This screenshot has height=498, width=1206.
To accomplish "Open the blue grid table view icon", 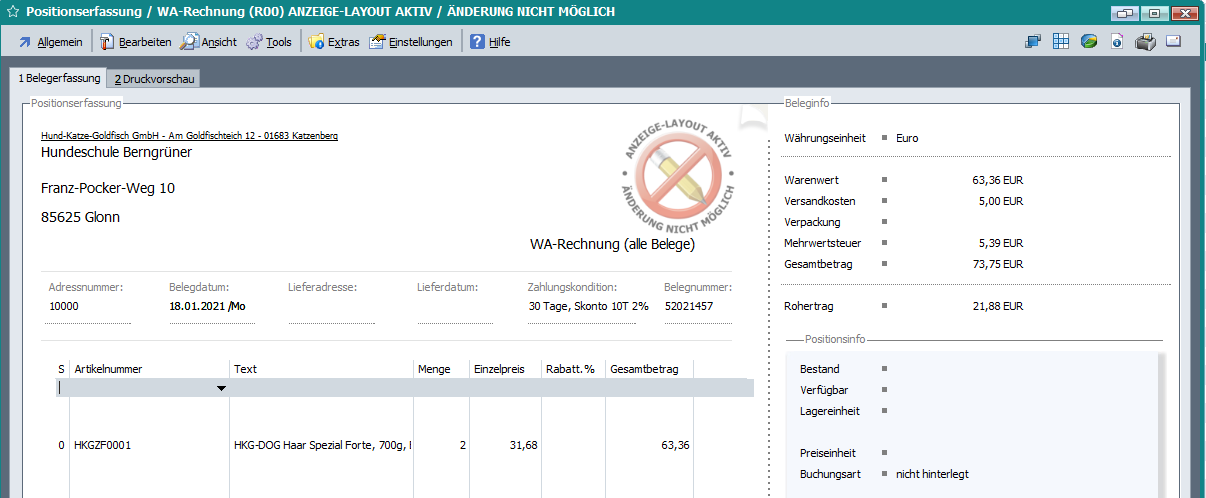I will [1061, 42].
